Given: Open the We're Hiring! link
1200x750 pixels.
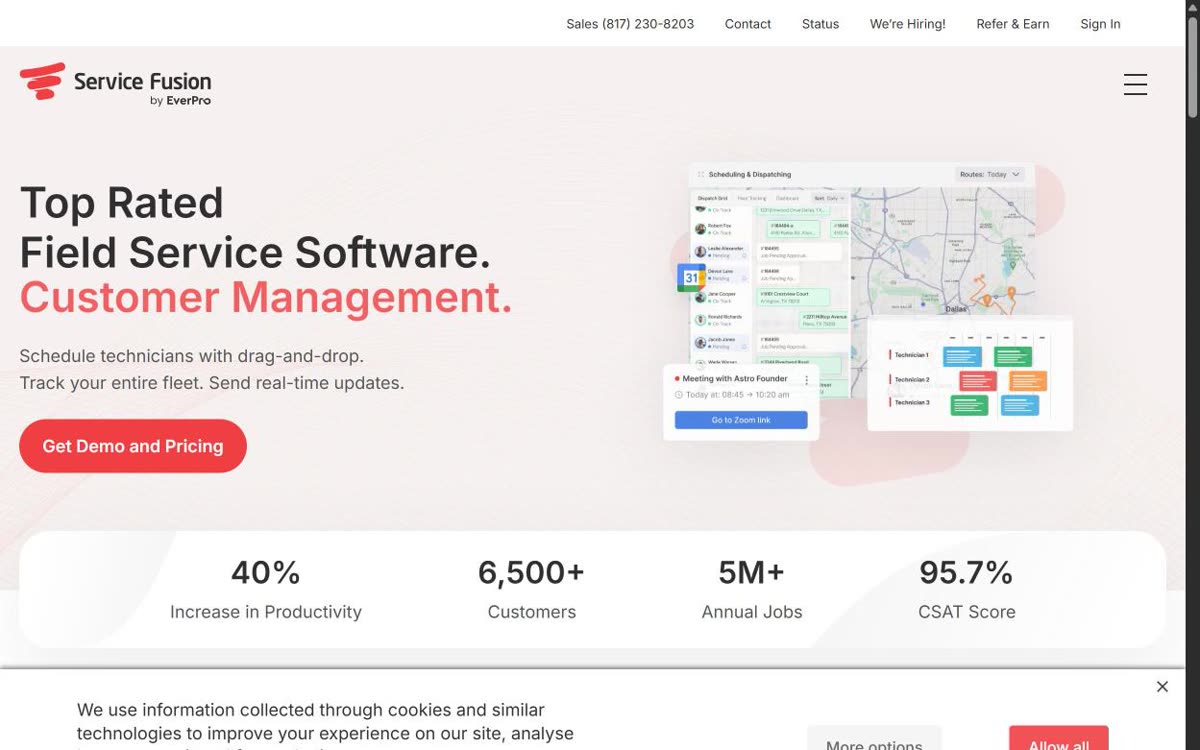Looking at the screenshot, I should tap(908, 24).
